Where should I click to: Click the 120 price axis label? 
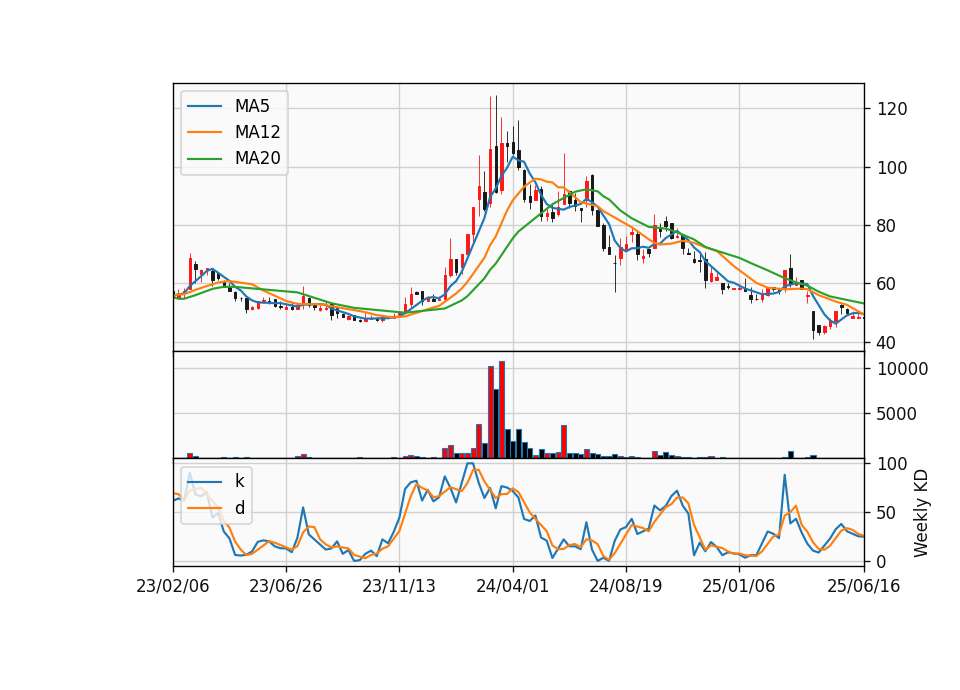[x=892, y=109]
